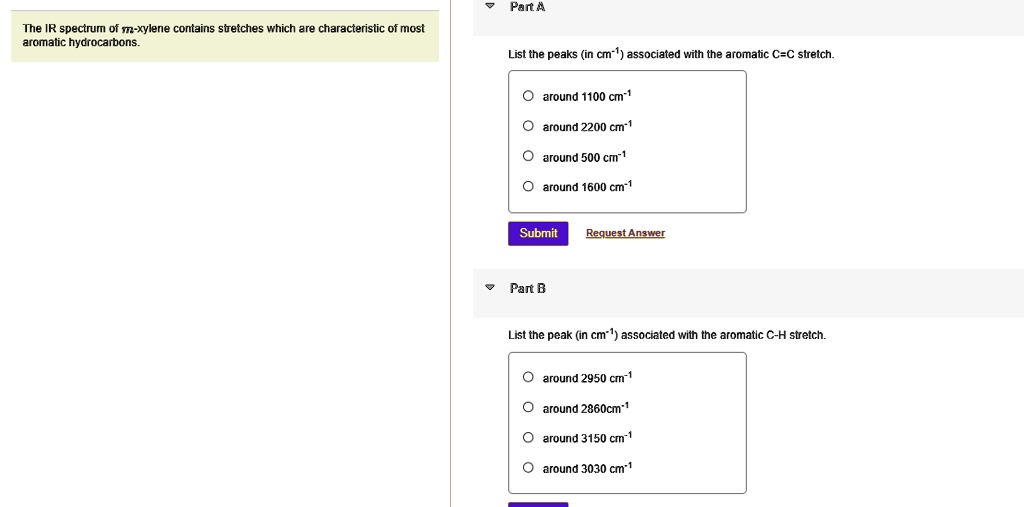The image size is (1024, 507).
Task: Collapse Part A using its triangle arrow
Action: click(x=489, y=7)
